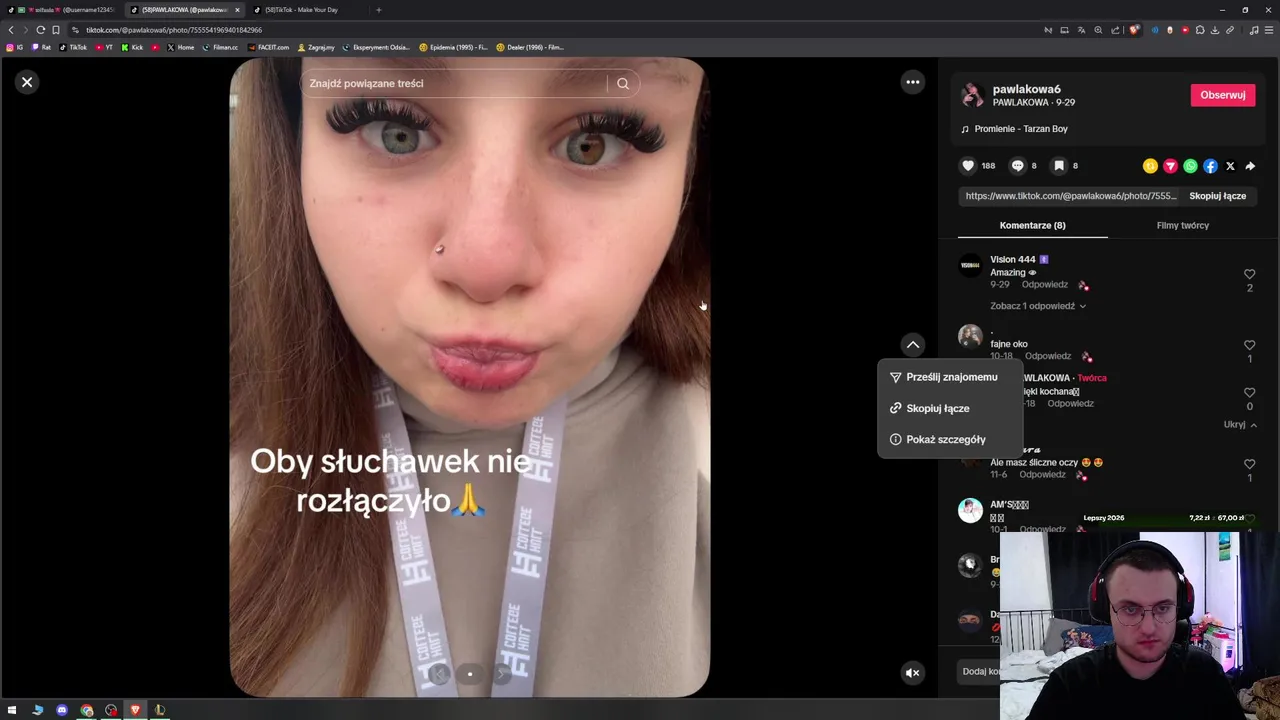Viewport: 1280px width, 720px height.
Task: Click the Brave Shields lion icon
Action: (x=1133, y=30)
